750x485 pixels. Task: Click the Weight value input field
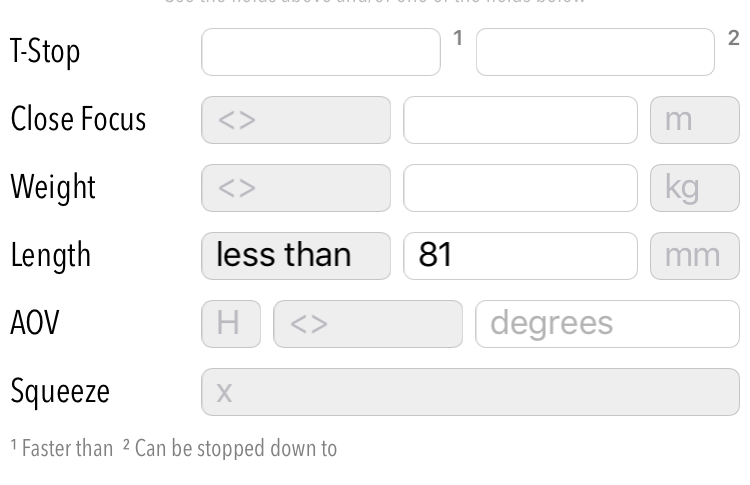520,188
